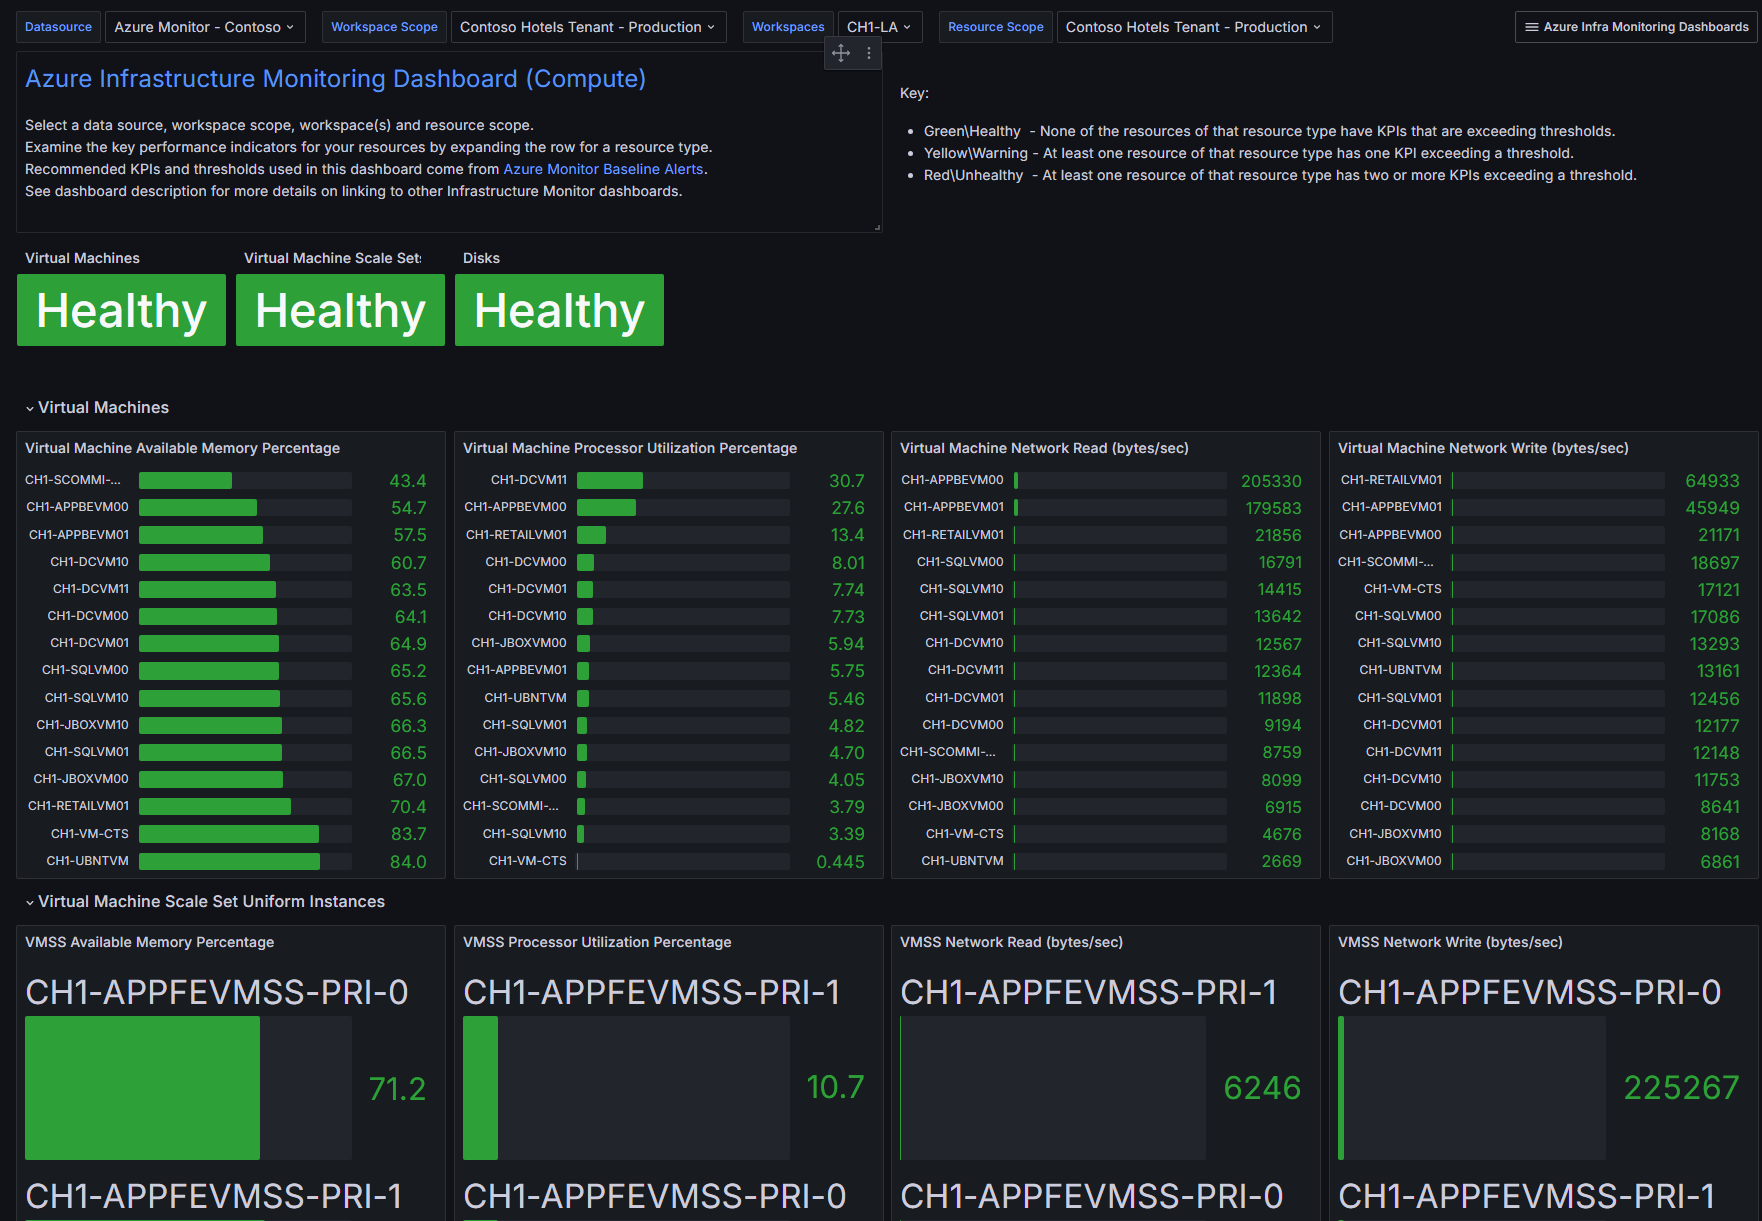1762x1221 pixels.
Task: Open Virtual Machine Available Memory Percentage panel title
Action: [x=182, y=448]
